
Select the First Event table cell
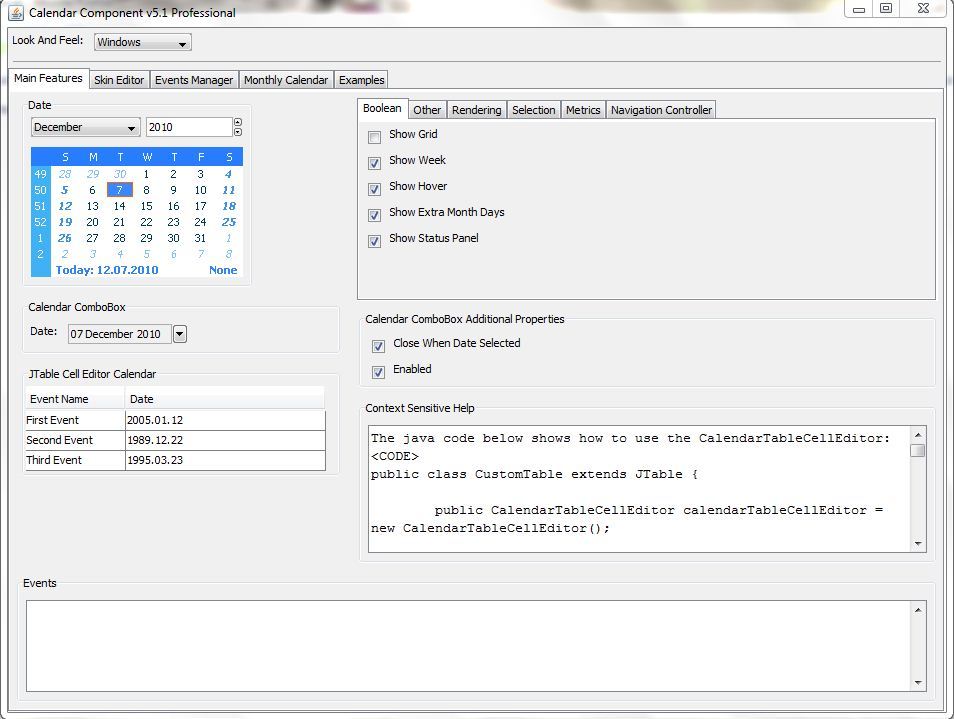pyautogui.click(x=75, y=420)
